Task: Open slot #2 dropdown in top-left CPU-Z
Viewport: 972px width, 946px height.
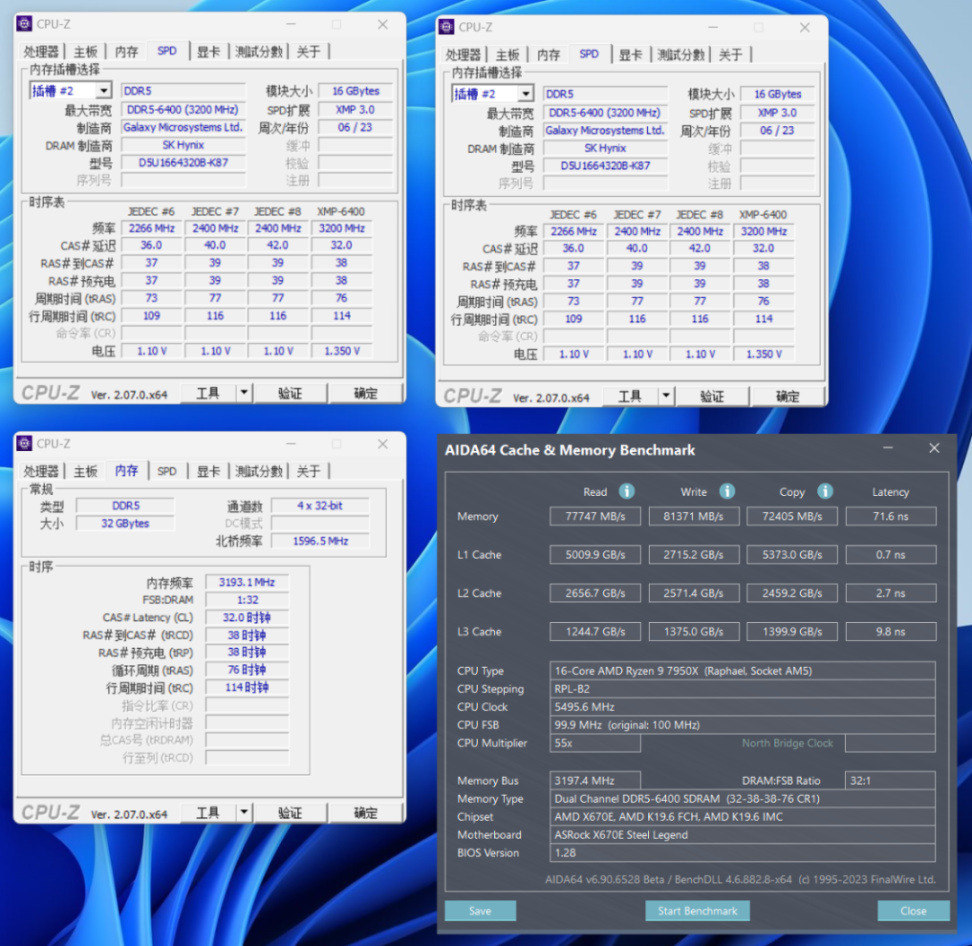Action: click(104, 91)
